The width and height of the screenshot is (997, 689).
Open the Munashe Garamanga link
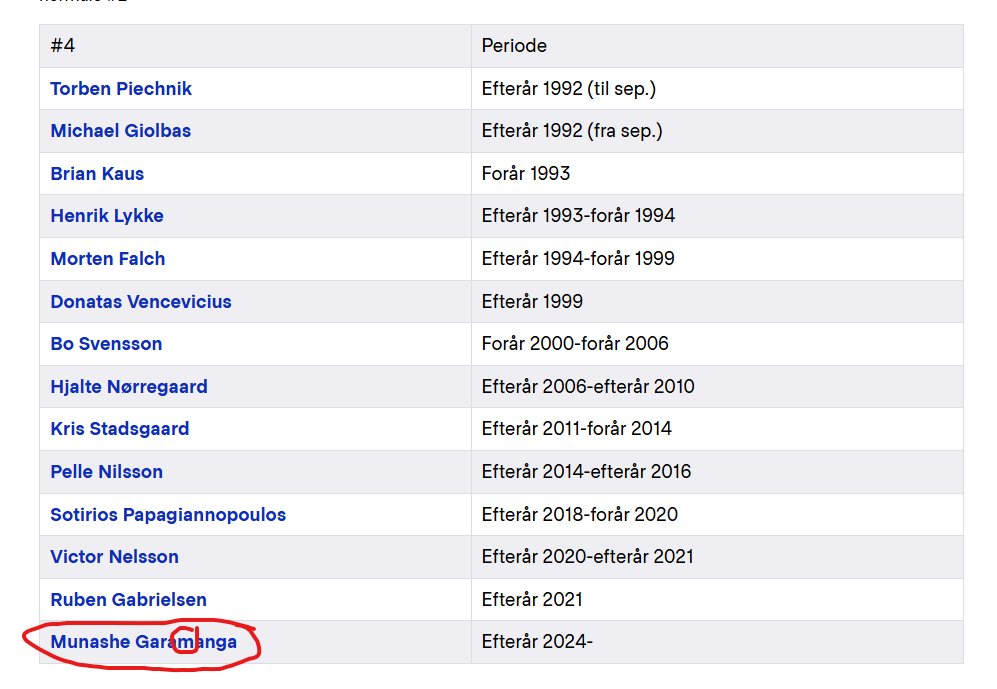tap(144, 642)
